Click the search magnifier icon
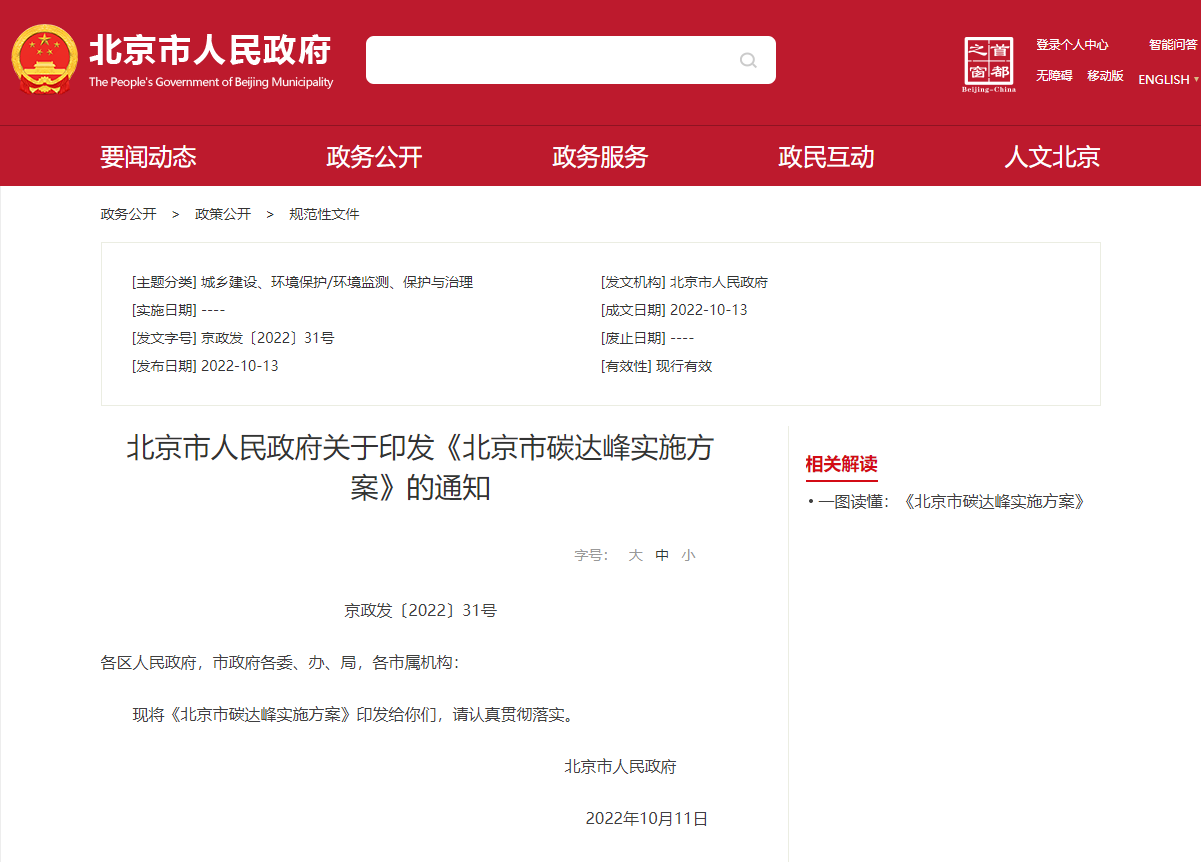This screenshot has height=862, width=1201. pyautogui.click(x=748, y=60)
